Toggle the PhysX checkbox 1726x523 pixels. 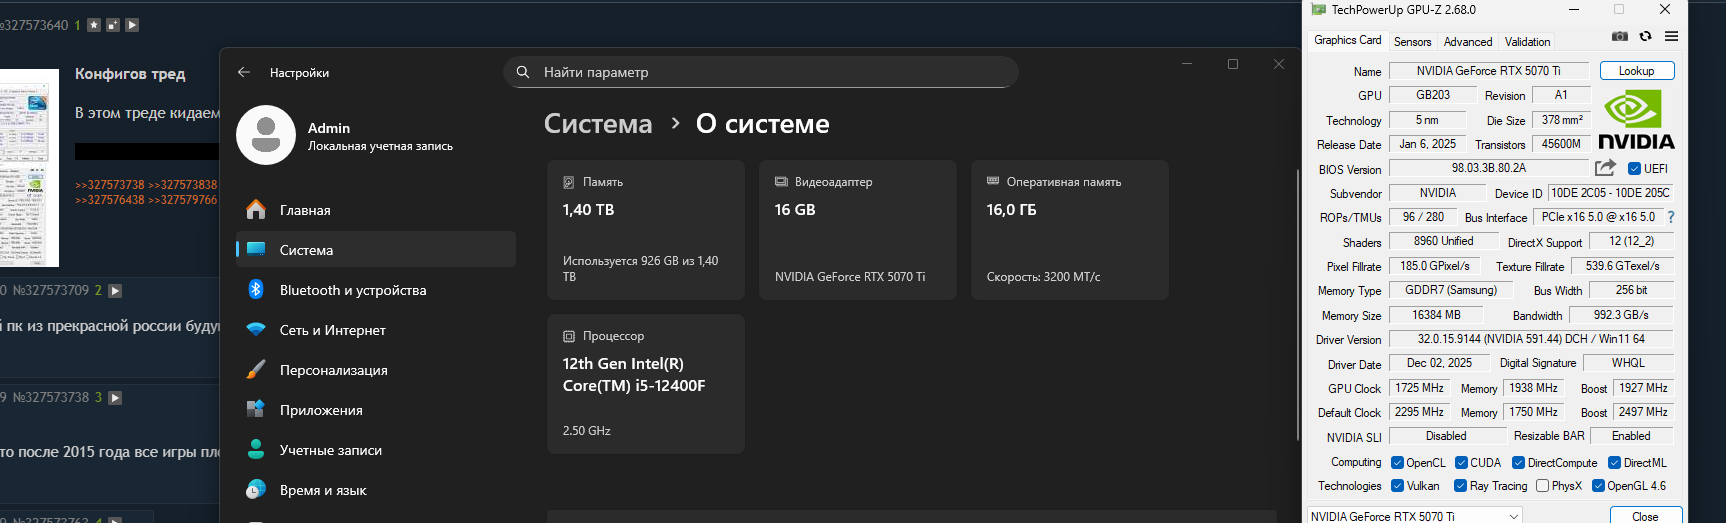click(1542, 486)
